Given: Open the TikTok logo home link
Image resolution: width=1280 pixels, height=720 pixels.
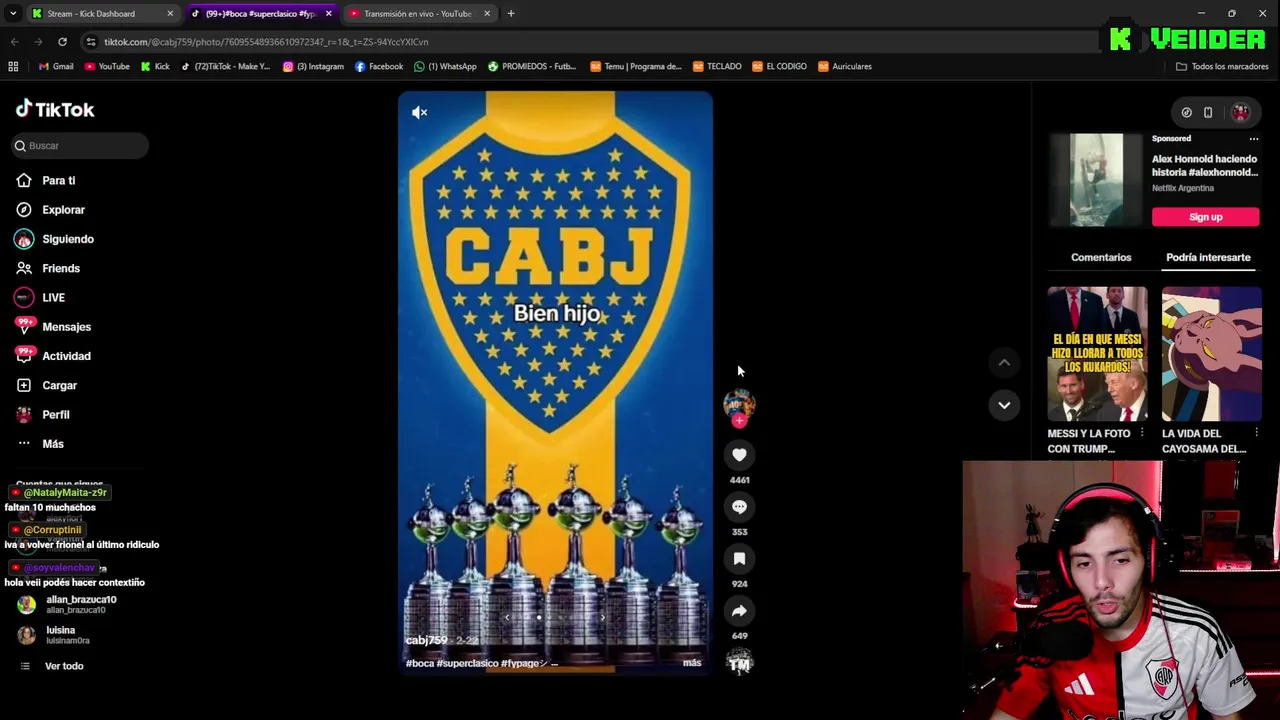Looking at the screenshot, I should 55,110.
